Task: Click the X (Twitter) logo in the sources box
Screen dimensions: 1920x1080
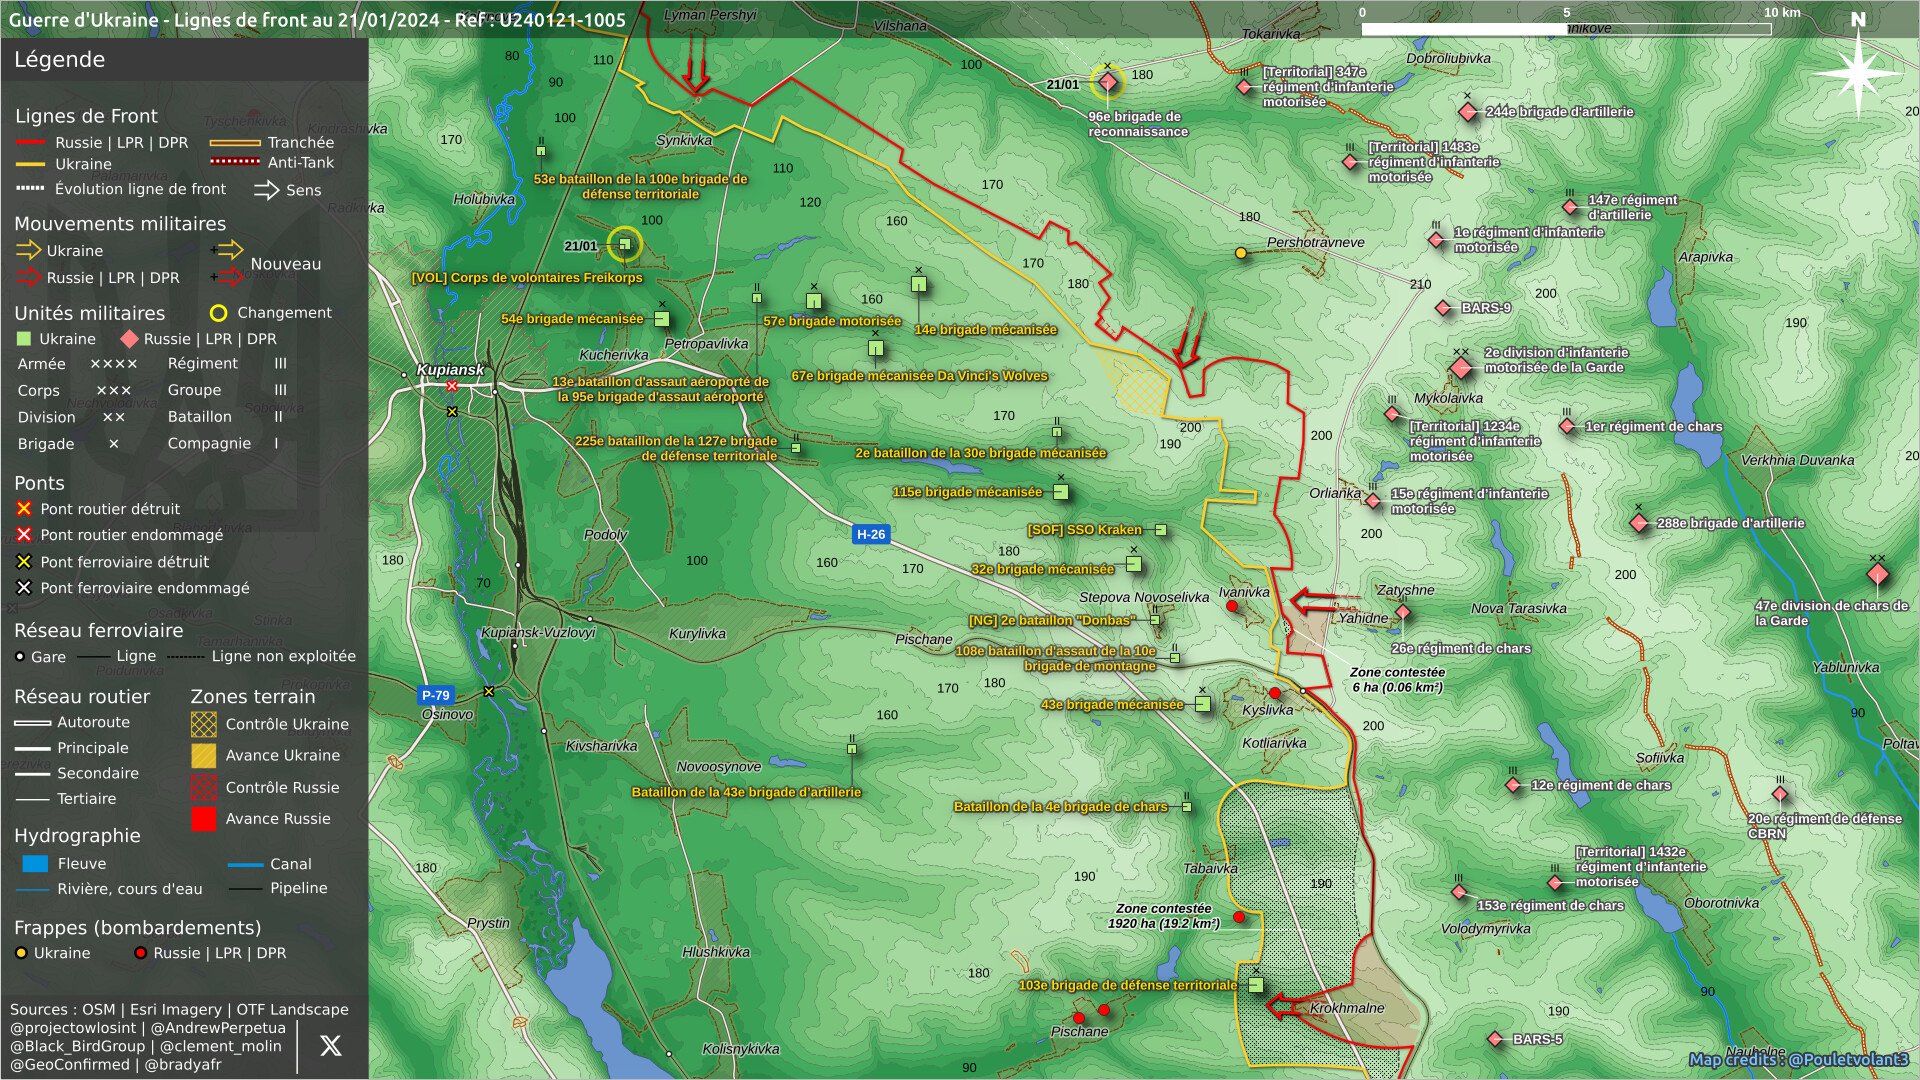Action: 330,1046
